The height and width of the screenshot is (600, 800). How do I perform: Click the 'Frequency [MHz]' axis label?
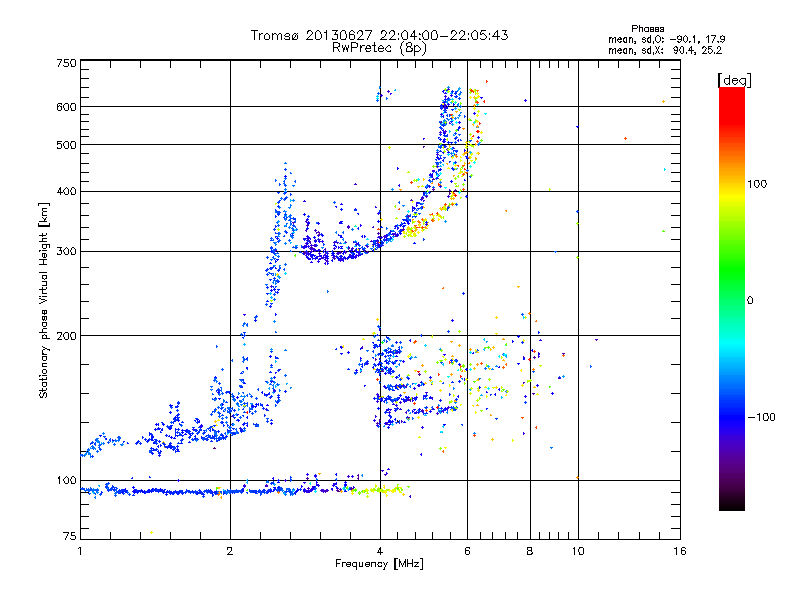(x=379, y=564)
